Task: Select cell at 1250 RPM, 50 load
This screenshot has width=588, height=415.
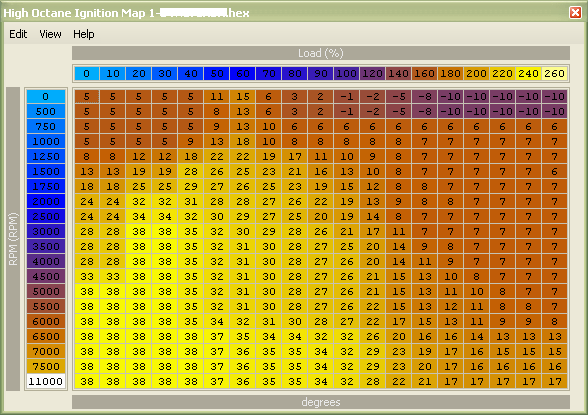Action: 217,156
